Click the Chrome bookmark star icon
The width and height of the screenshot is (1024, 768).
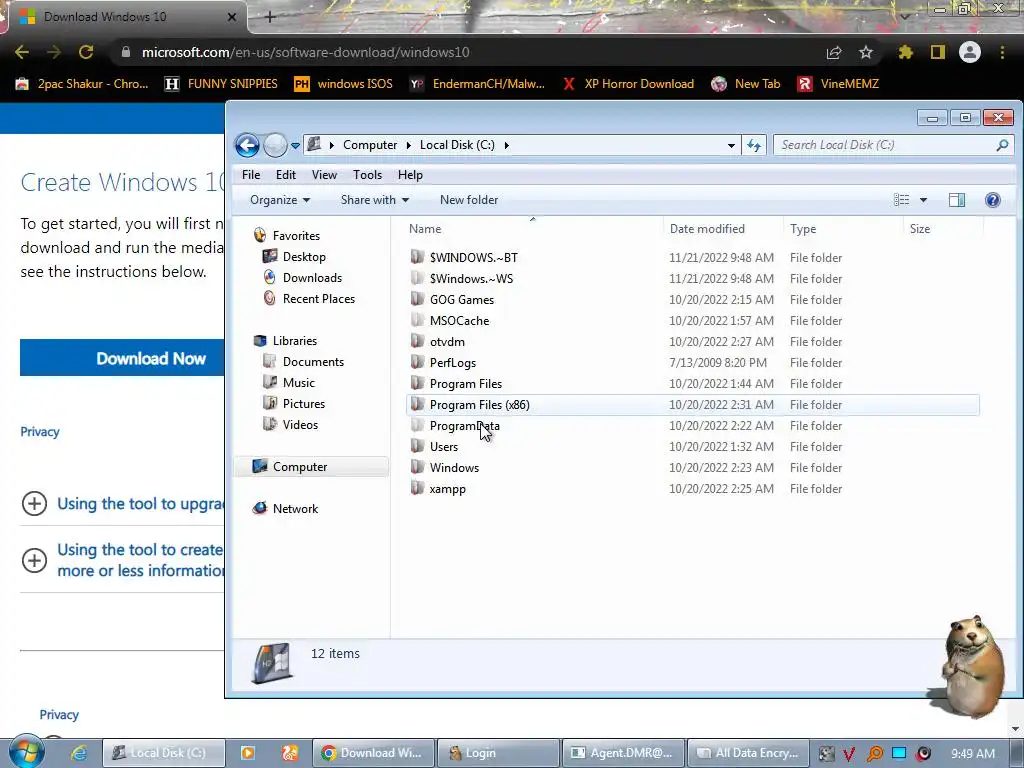coord(865,52)
